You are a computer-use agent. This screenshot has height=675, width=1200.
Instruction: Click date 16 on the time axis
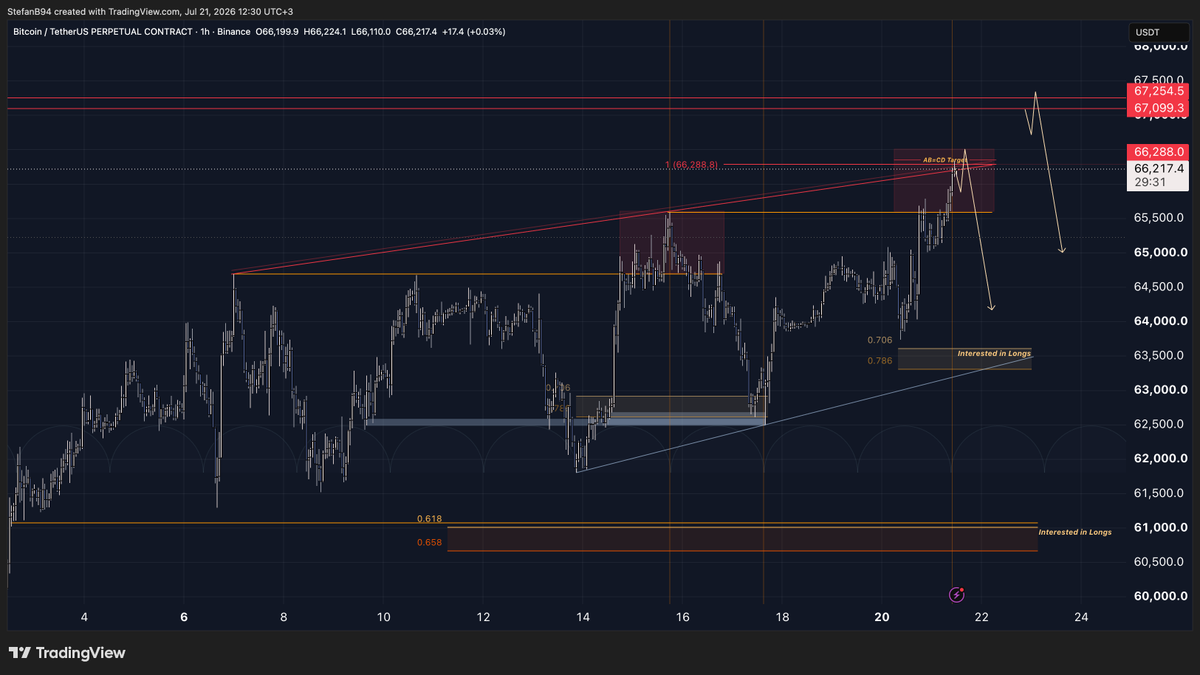click(682, 617)
